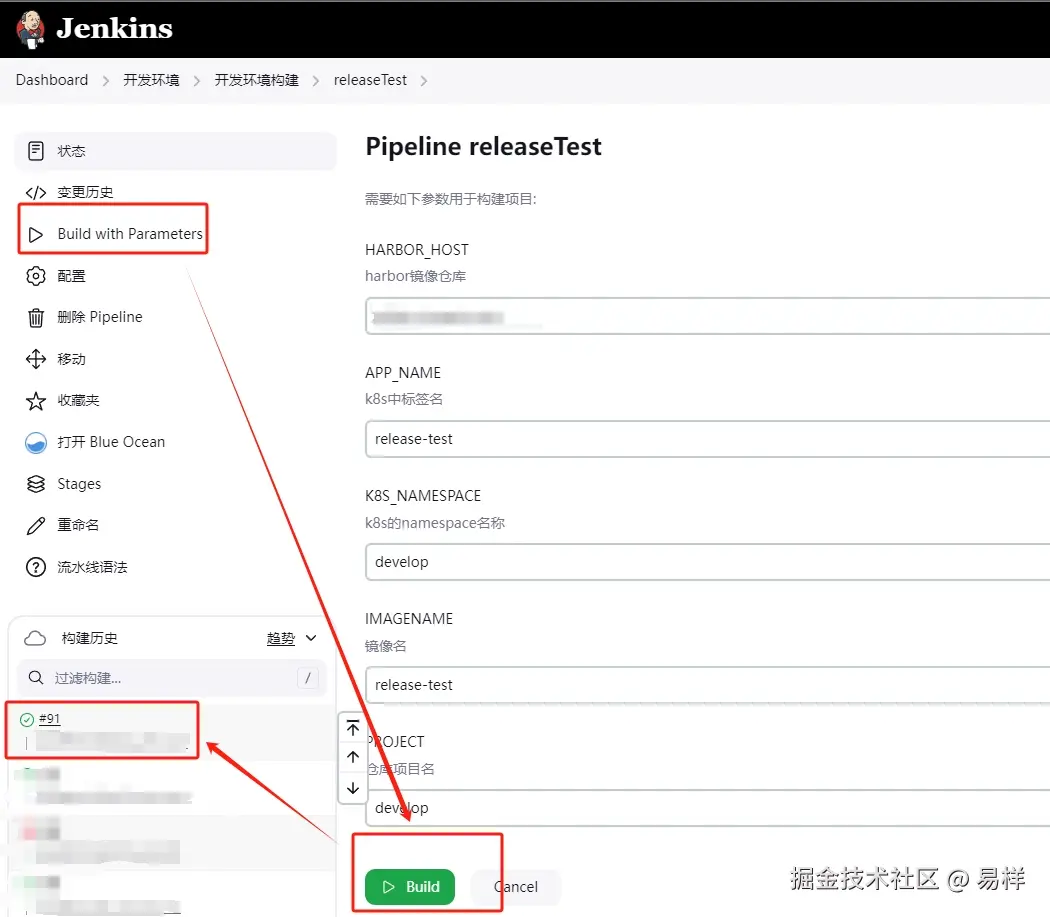Open 变更历史 sidebar item
The height and width of the screenshot is (917, 1050).
[x=85, y=192]
